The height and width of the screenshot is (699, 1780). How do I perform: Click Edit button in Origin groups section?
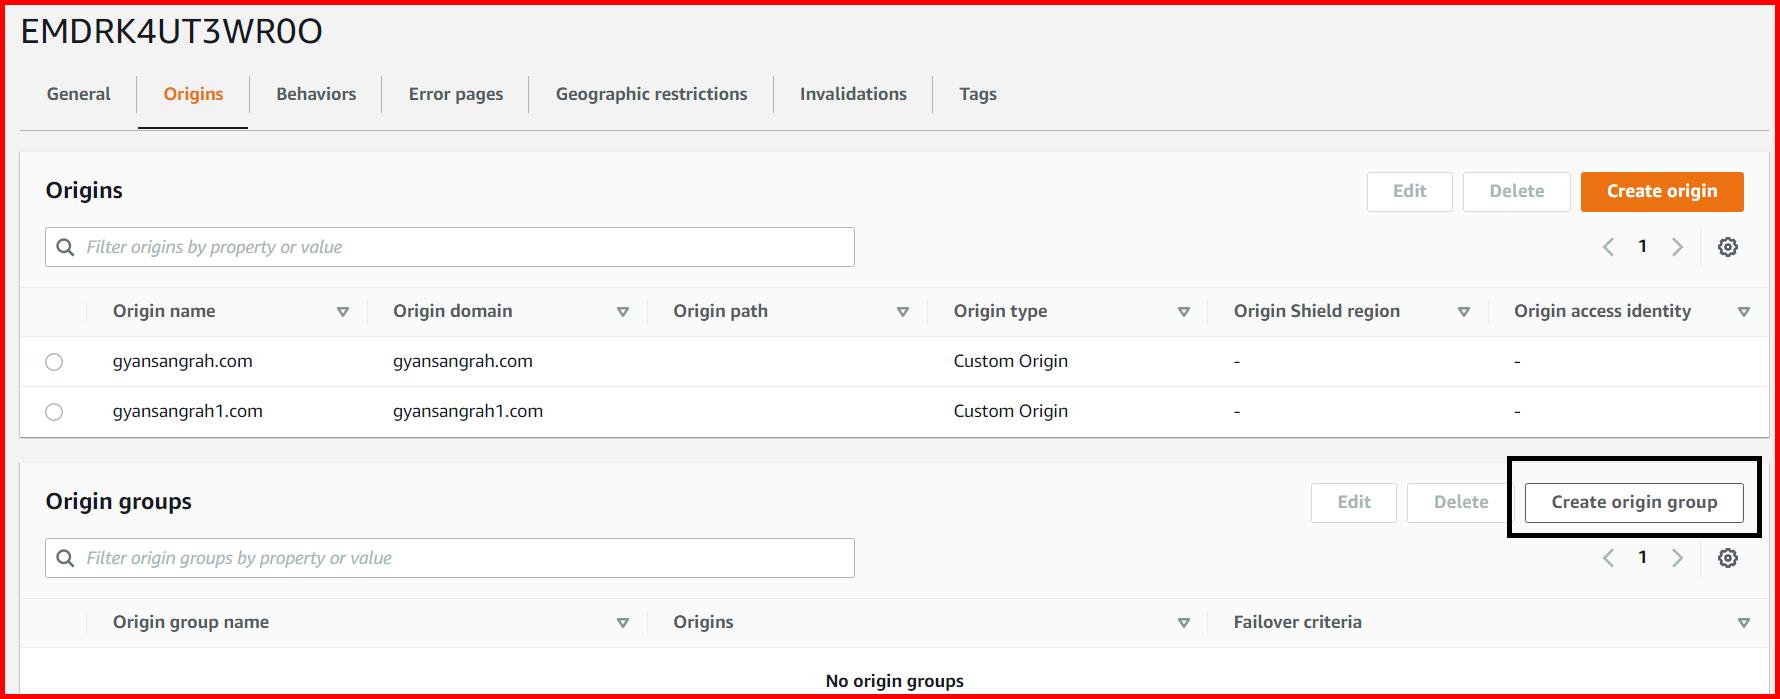click(1353, 502)
